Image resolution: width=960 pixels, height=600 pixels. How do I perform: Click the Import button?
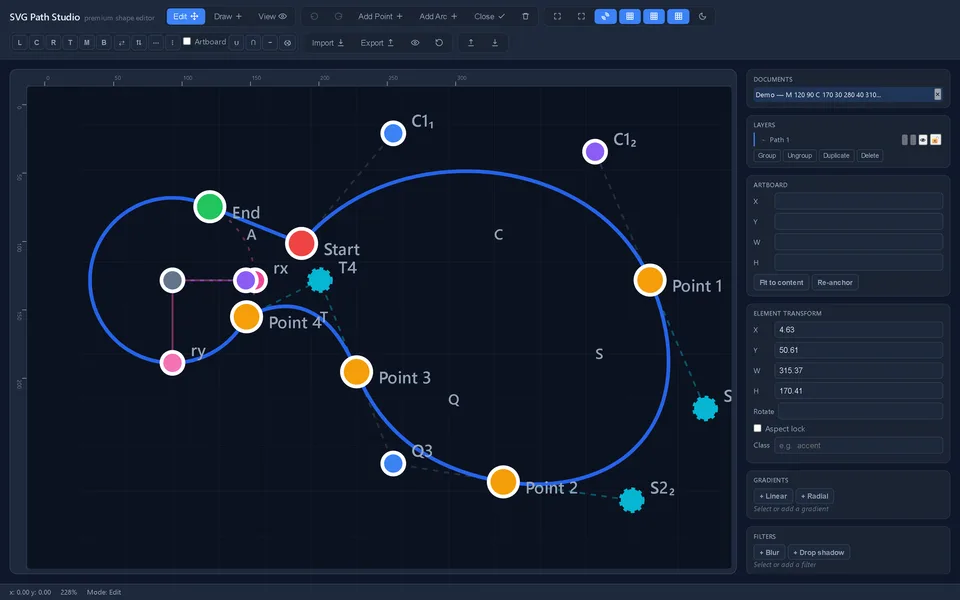tap(328, 42)
